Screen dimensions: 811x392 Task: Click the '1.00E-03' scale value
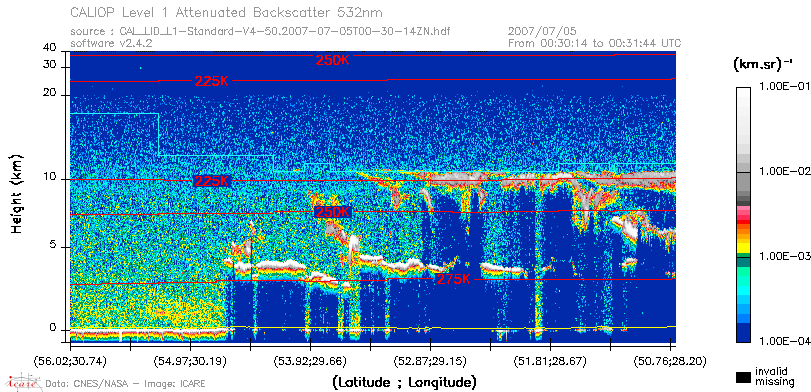[x=784, y=256]
